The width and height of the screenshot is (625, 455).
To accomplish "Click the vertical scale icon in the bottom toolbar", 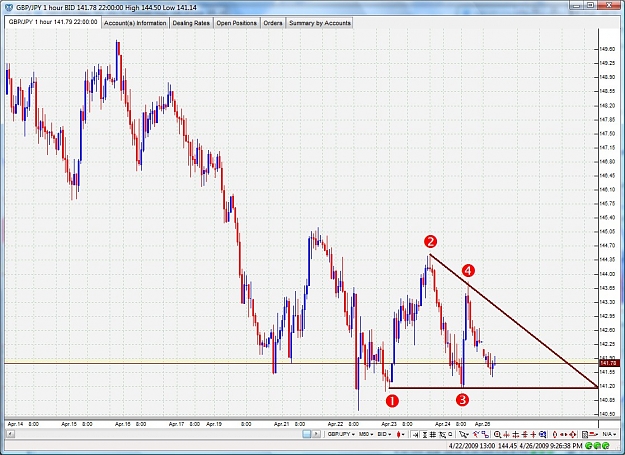I will (x=425, y=434).
